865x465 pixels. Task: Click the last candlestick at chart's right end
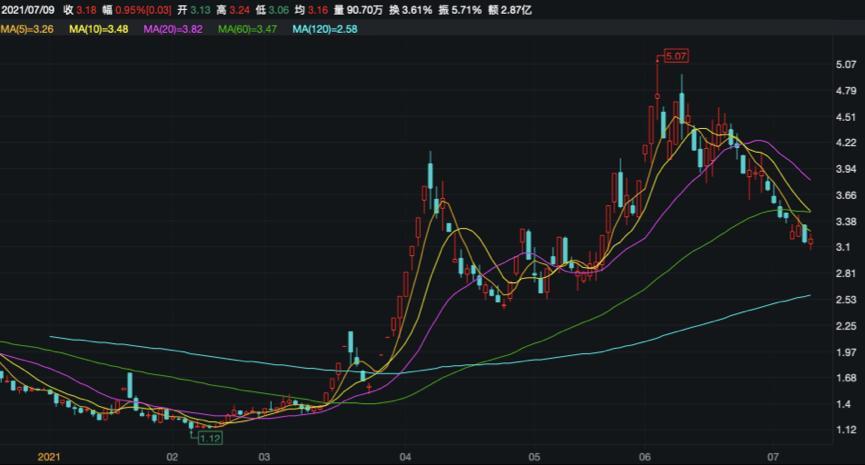click(810, 241)
